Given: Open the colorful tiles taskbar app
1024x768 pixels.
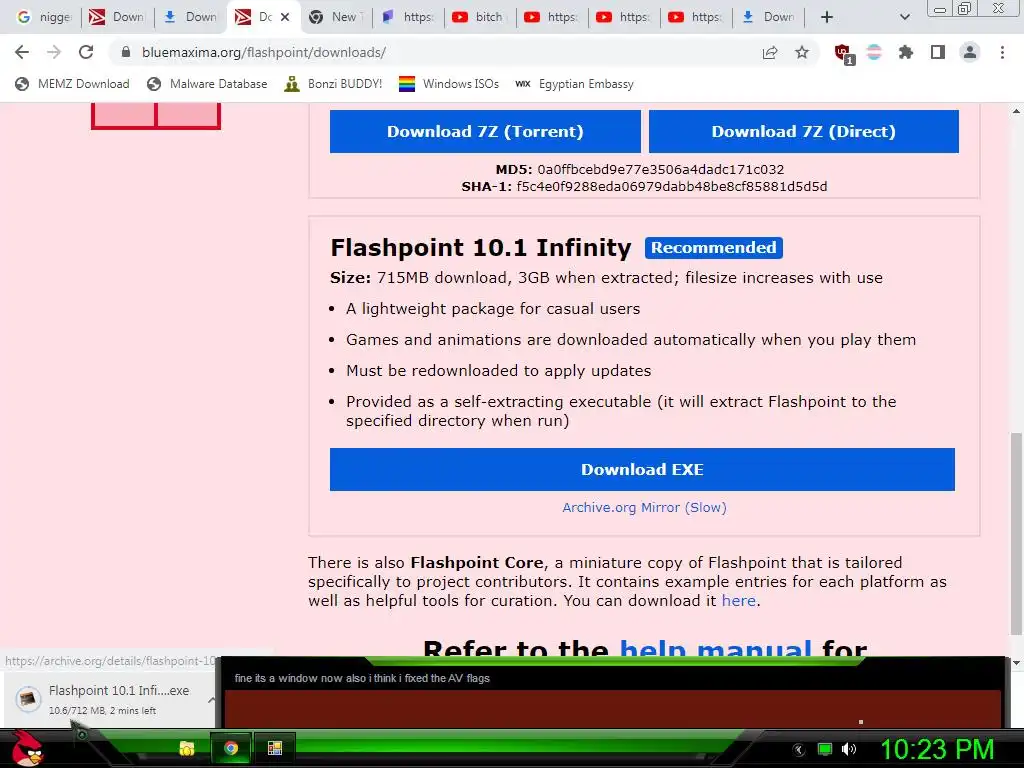Looking at the screenshot, I should (275, 748).
